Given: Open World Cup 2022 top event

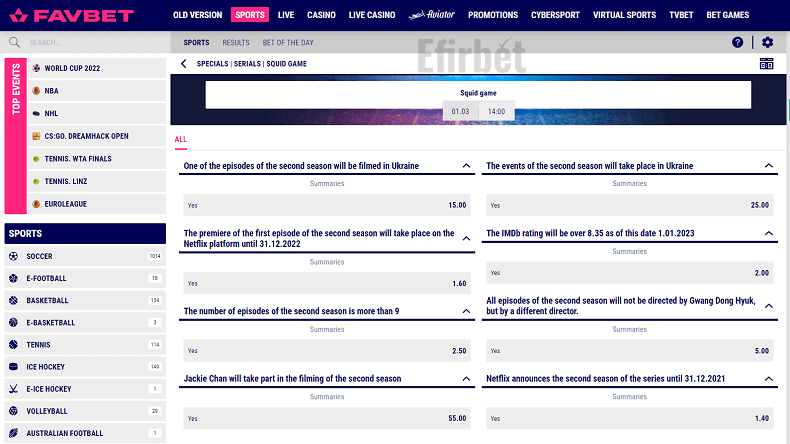Looking at the screenshot, I should (97, 68).
